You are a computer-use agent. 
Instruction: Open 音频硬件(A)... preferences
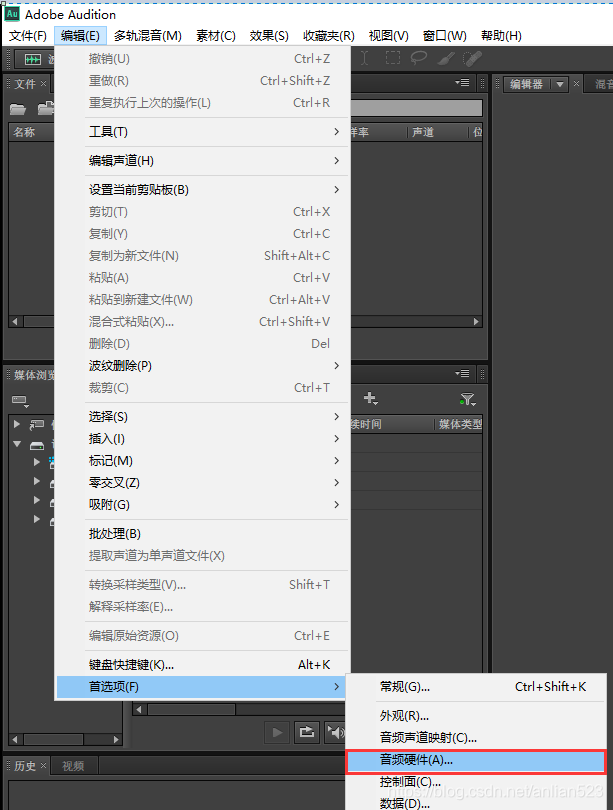[x=476, y=760]
